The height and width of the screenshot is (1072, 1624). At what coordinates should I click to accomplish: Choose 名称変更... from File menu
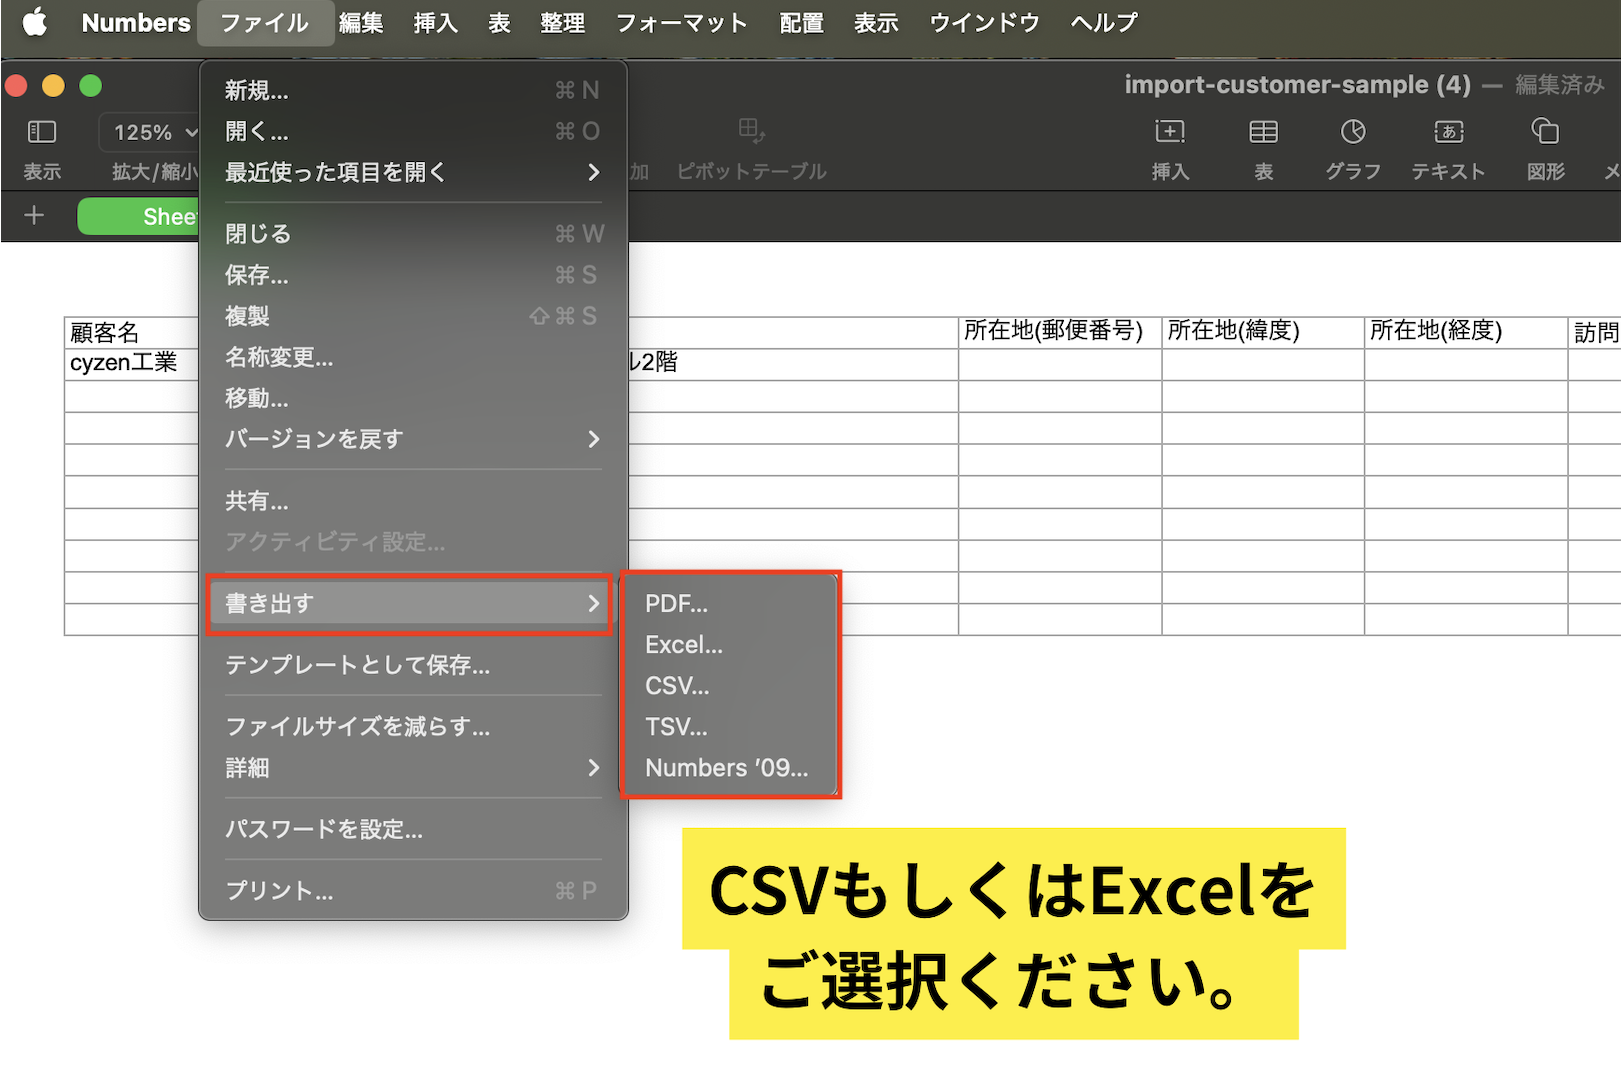click(x=413, y=357)
